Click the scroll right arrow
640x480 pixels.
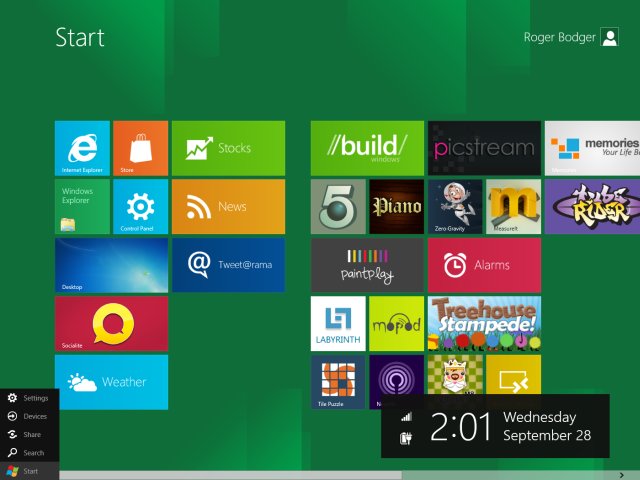(x=622, y=475)
